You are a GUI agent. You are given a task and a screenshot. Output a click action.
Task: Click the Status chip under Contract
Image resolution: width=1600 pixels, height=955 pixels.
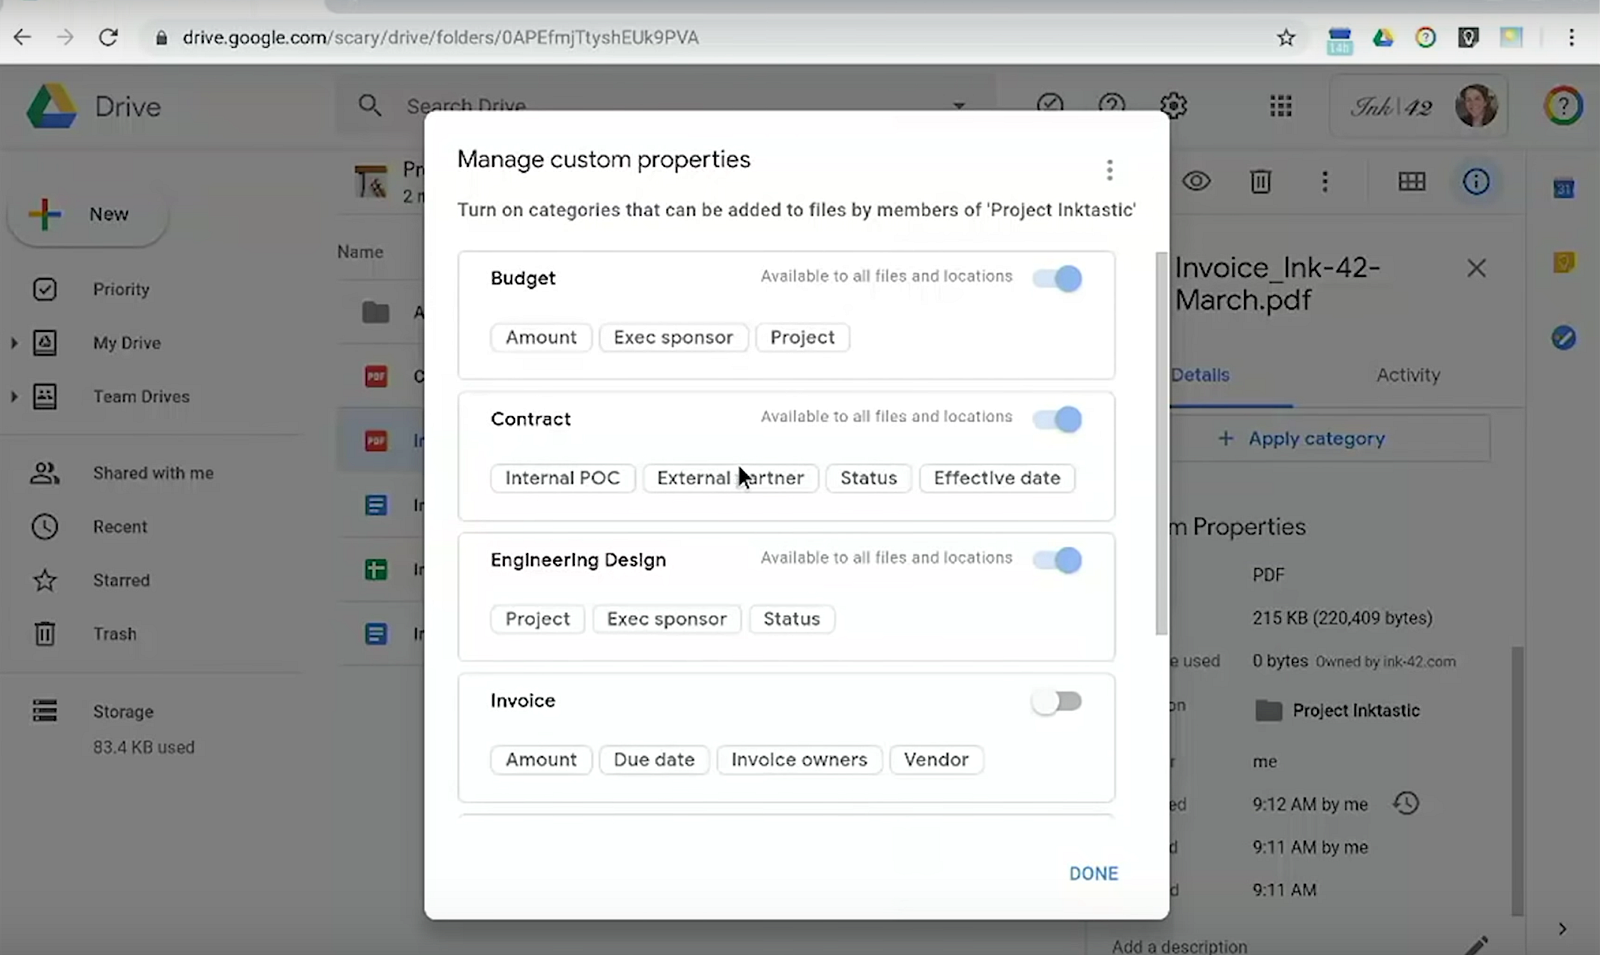click(x=868, y=478)
